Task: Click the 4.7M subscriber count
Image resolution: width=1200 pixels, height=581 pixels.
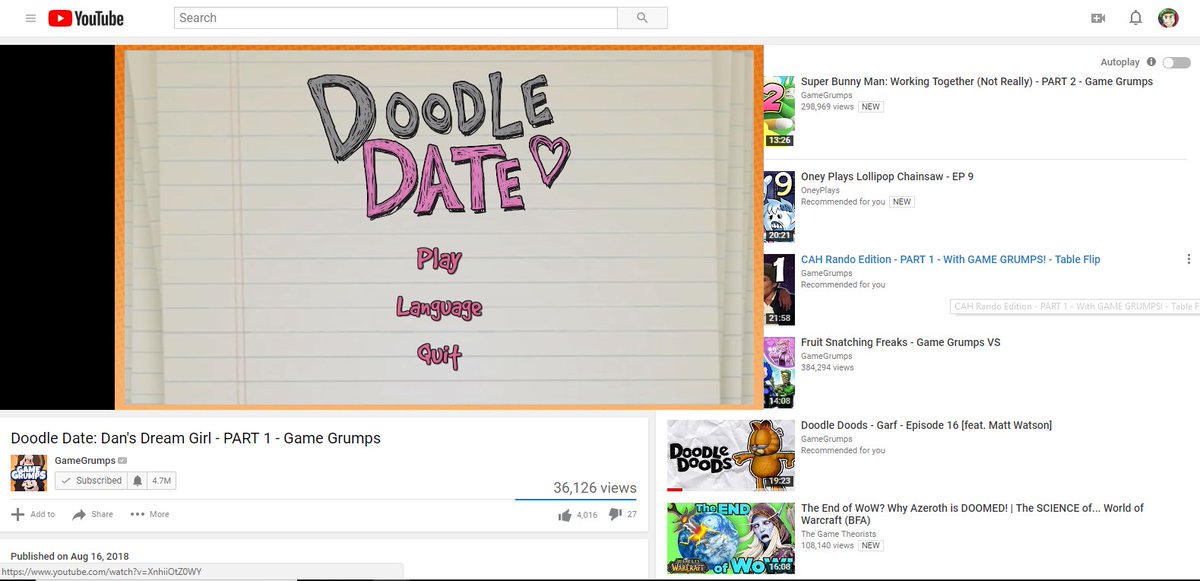Action: (x=161, y=481)
